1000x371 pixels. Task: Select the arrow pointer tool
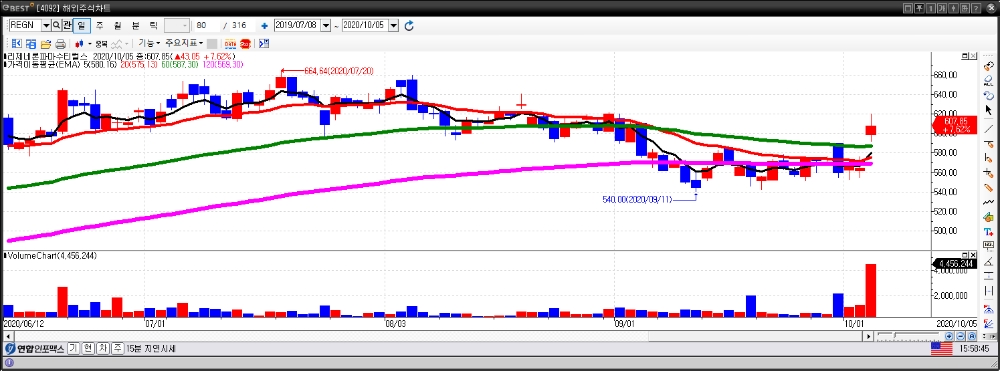click(989, 110)
